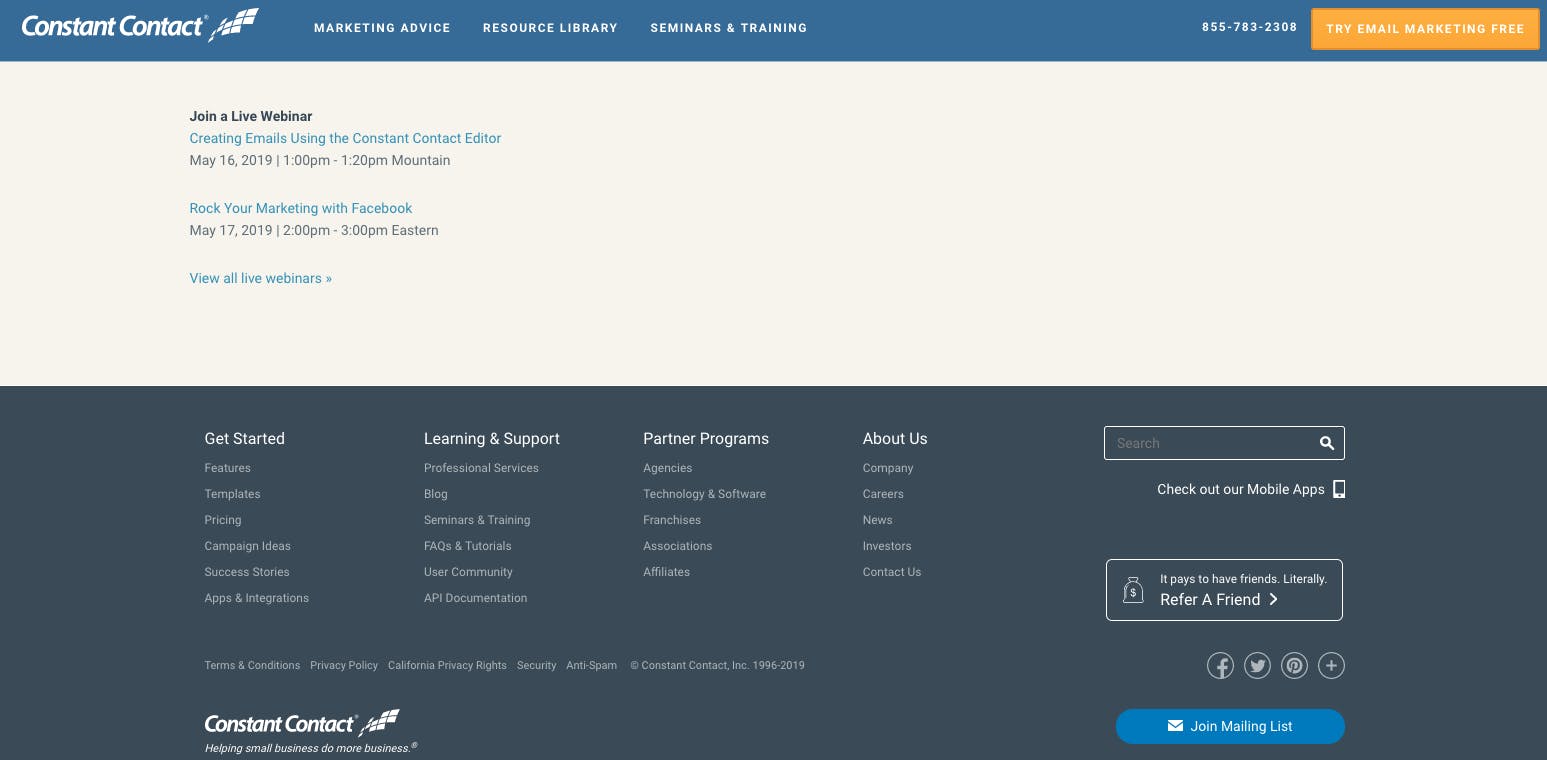Open FAQs & Tutorials link

coord(467,546)
